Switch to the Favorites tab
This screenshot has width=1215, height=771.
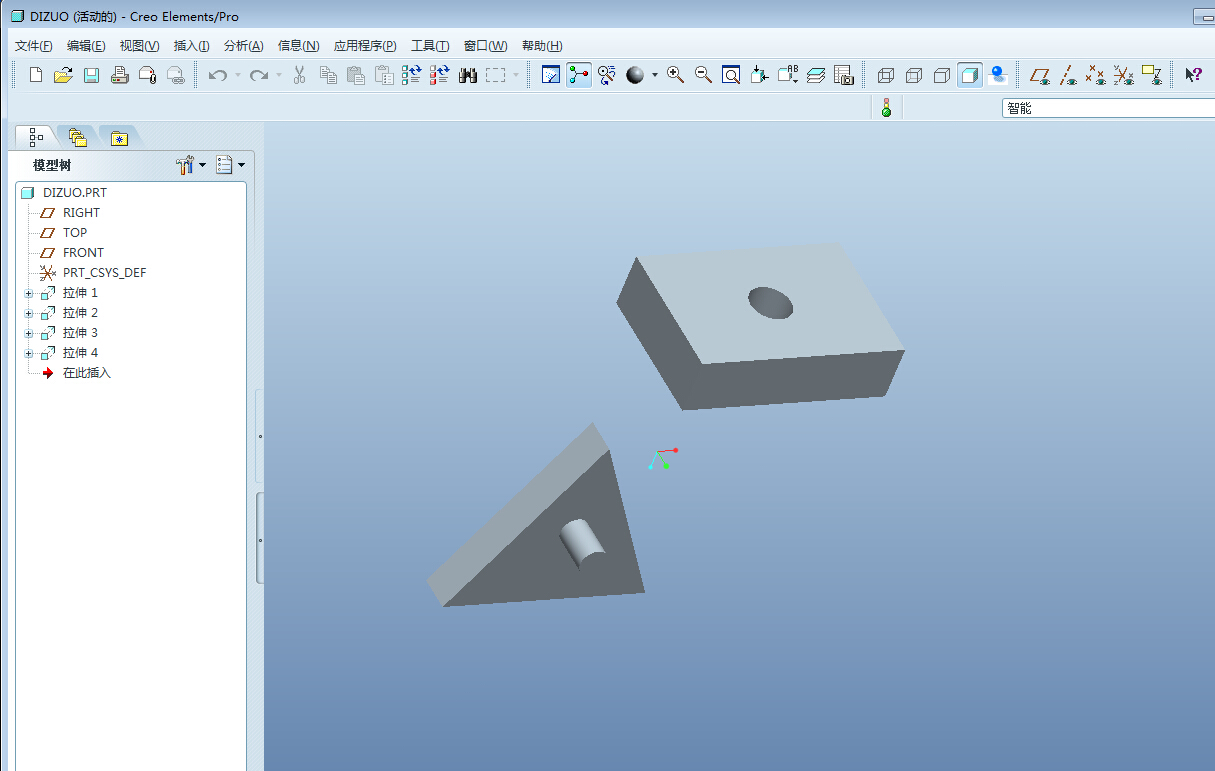(x=120, y=138)
